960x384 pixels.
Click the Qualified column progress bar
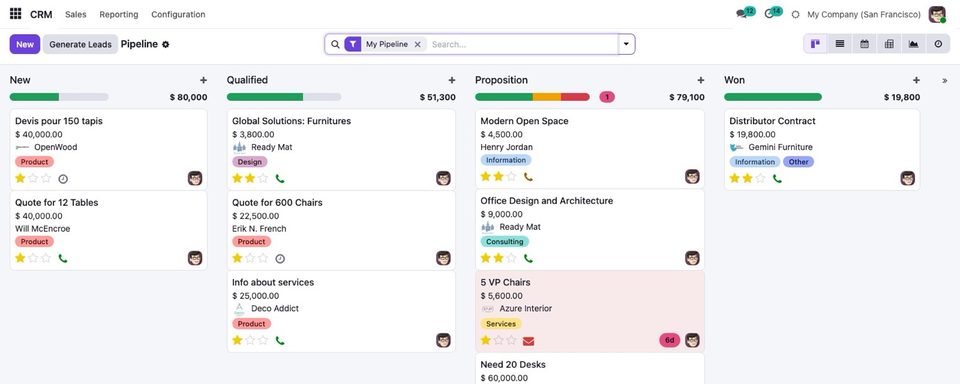click(x=284, y=97)
